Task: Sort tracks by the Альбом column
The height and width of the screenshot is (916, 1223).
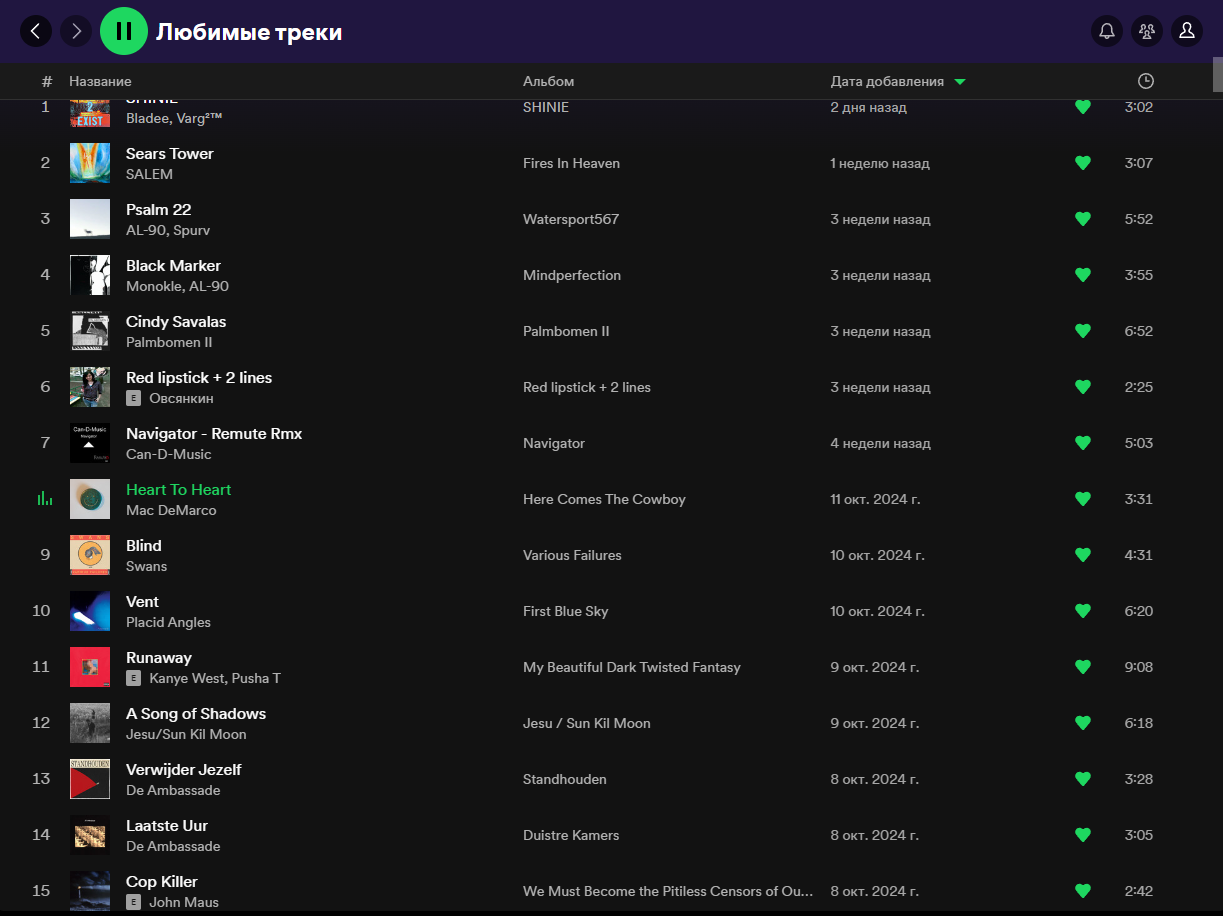Action: 548,81
